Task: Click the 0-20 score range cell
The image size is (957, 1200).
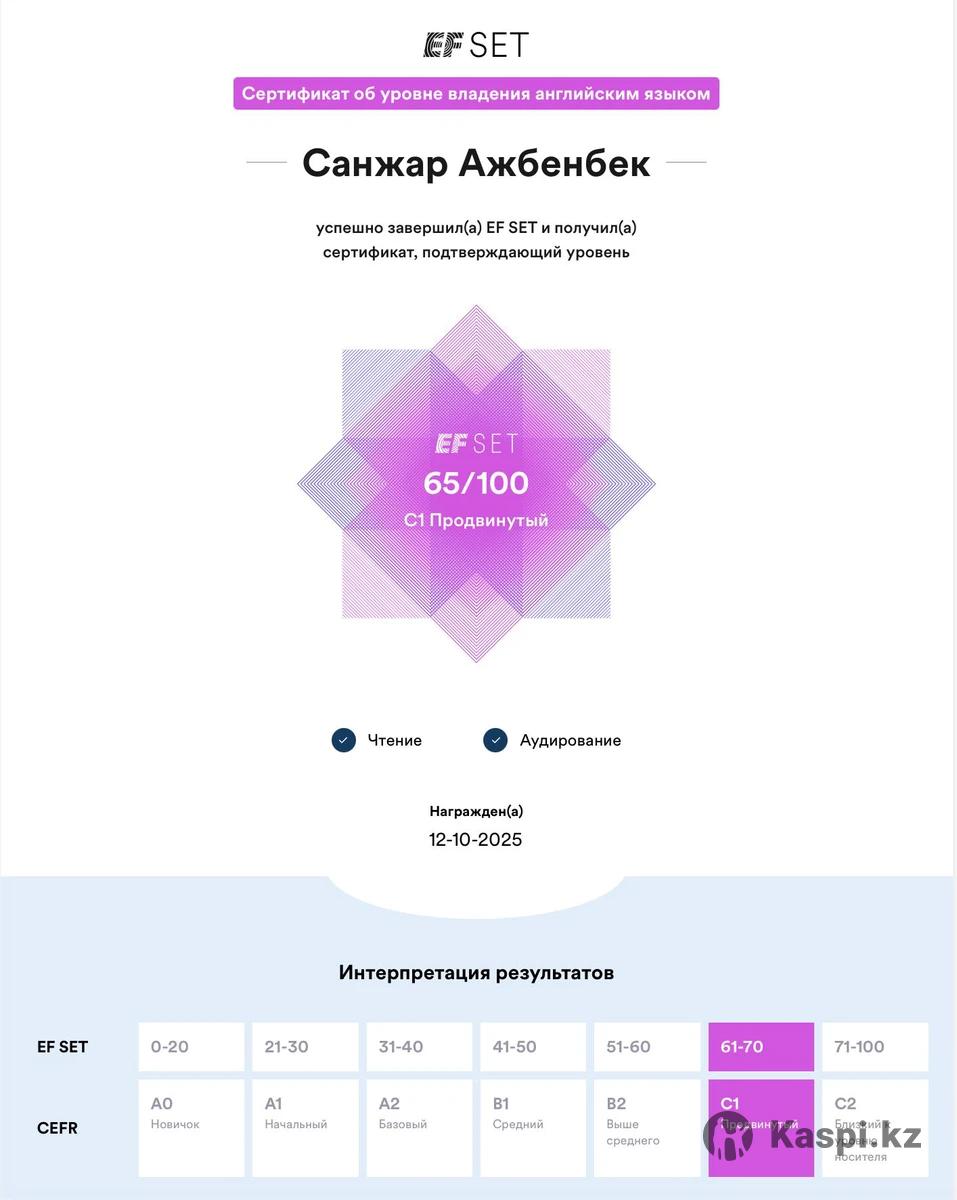Action: [191, 1047]
